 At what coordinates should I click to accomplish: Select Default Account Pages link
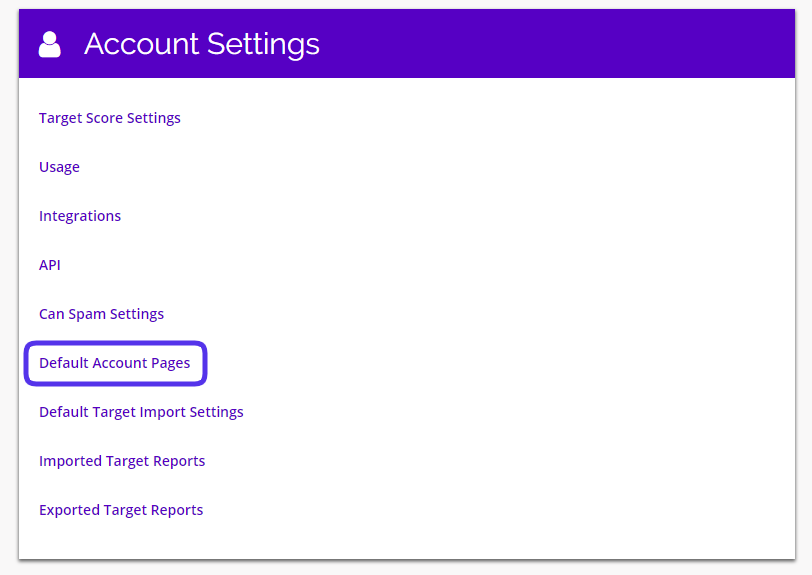click(114, 363)
